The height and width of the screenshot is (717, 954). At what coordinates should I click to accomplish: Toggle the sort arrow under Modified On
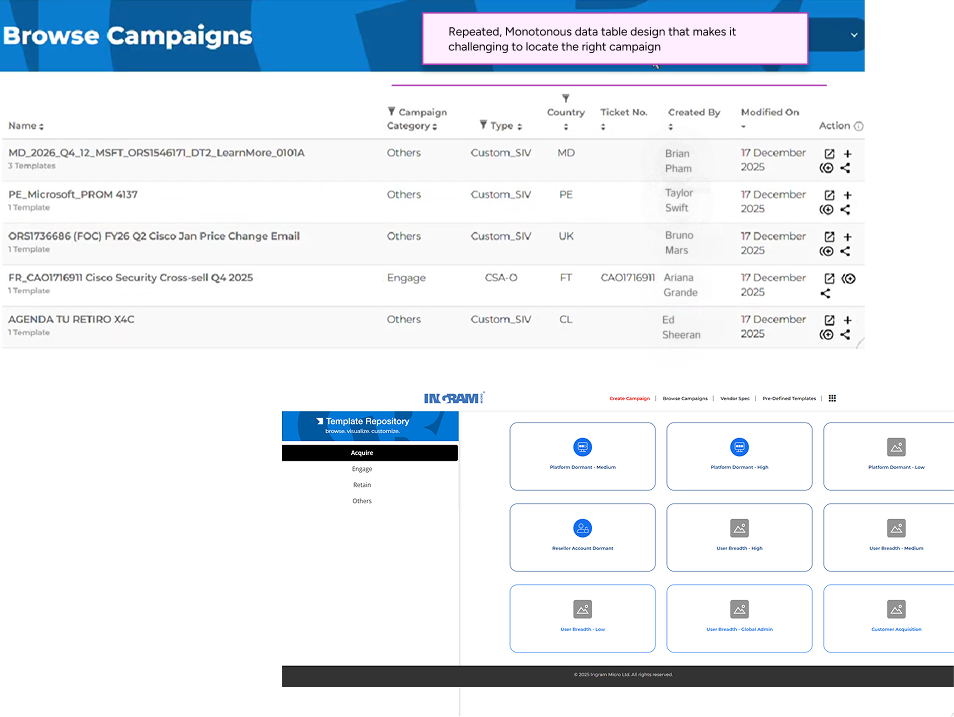743,127
